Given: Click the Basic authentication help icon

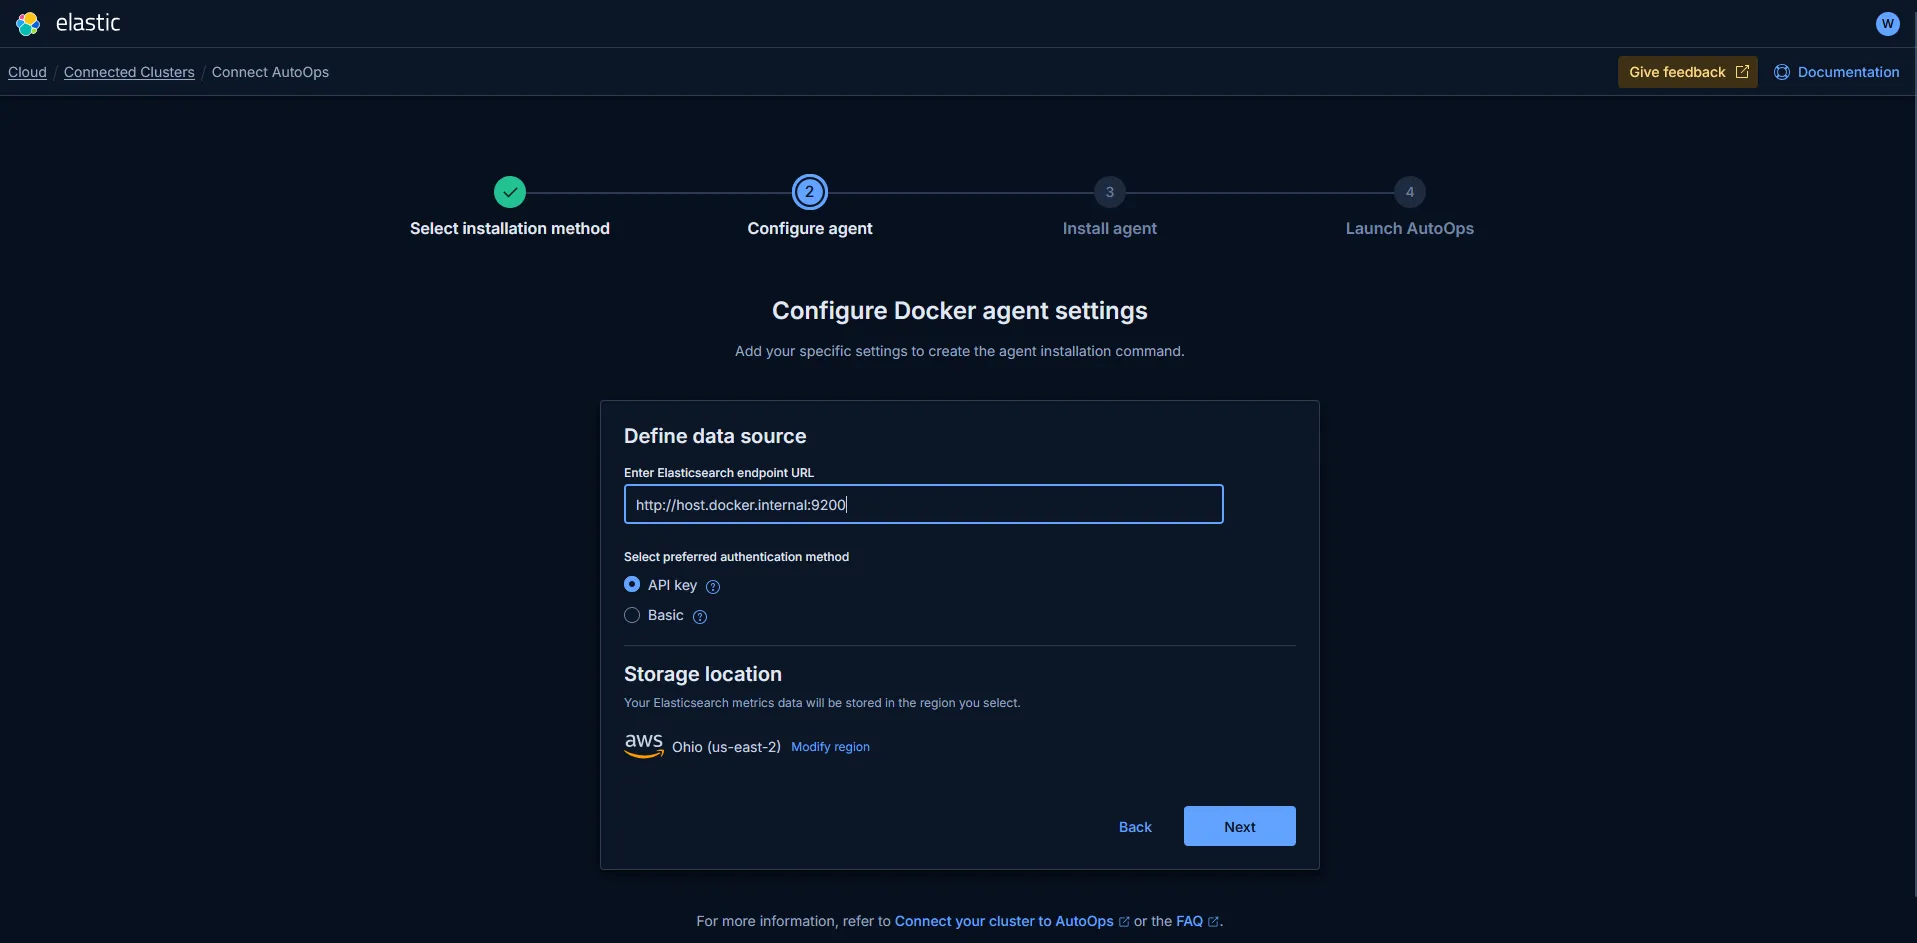Looking at the screenshot, I should click(700, 617).
